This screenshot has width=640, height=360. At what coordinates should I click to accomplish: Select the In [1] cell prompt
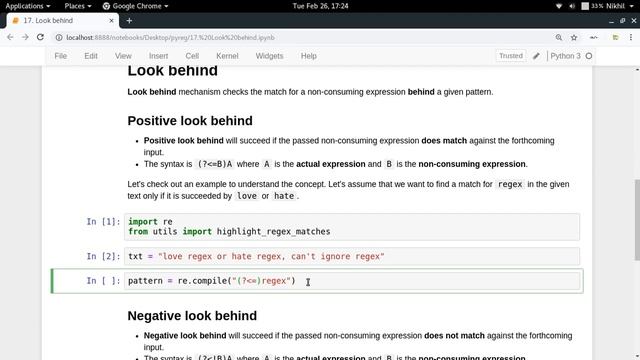click(103, 222)
